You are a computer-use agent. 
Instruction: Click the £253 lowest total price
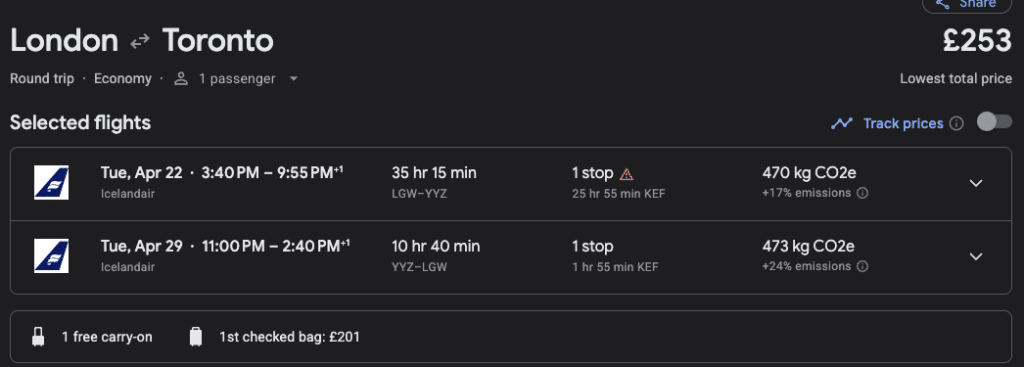click(977, 41)
